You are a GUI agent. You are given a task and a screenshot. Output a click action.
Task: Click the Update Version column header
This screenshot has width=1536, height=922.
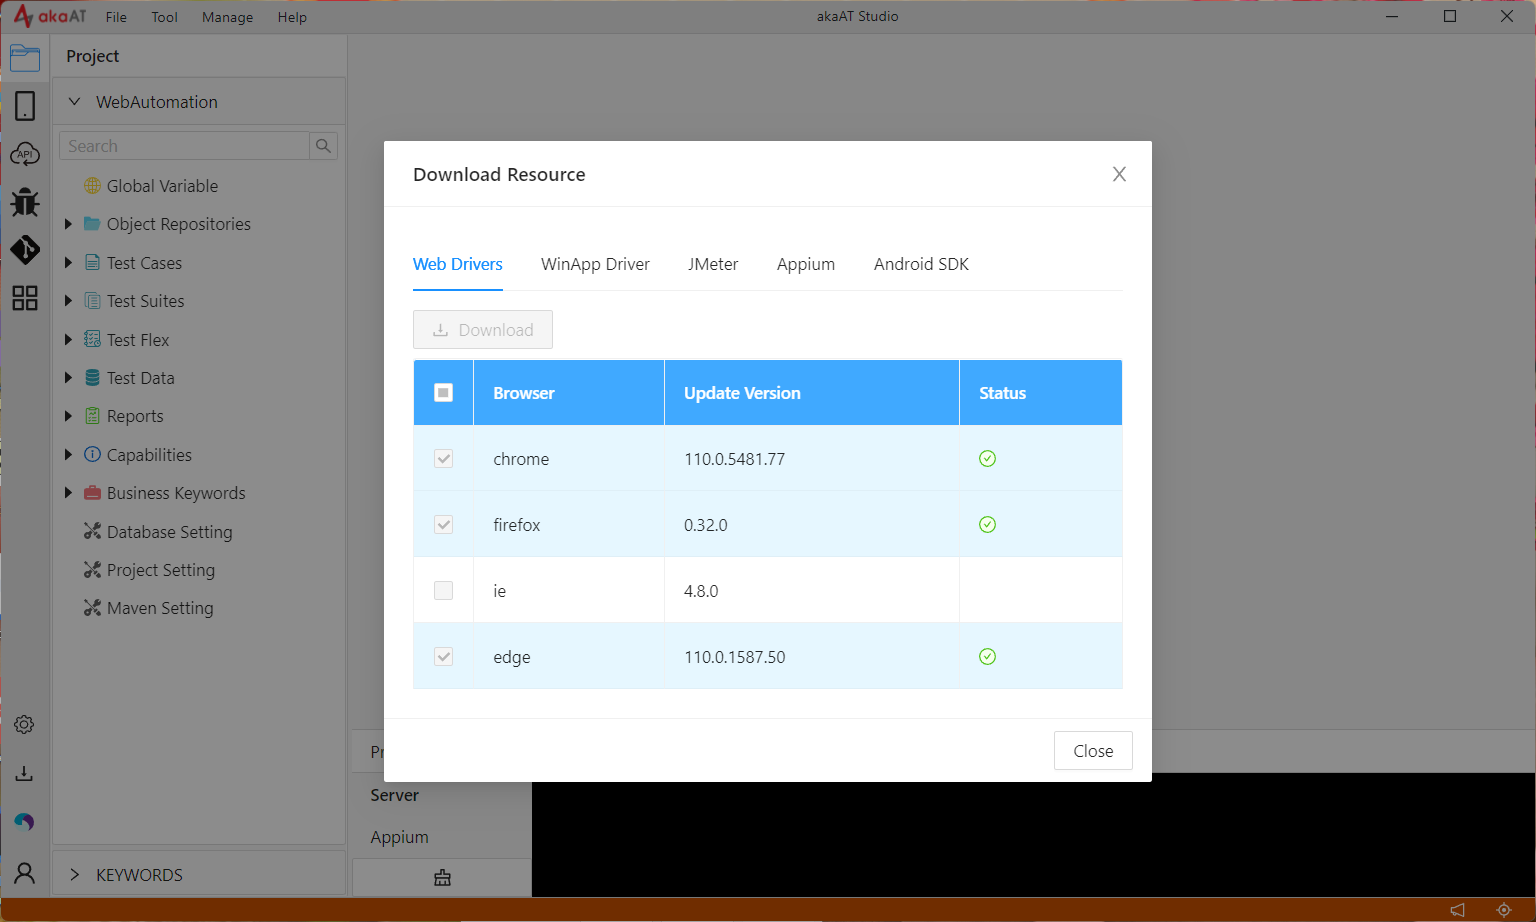click(811, 393)
